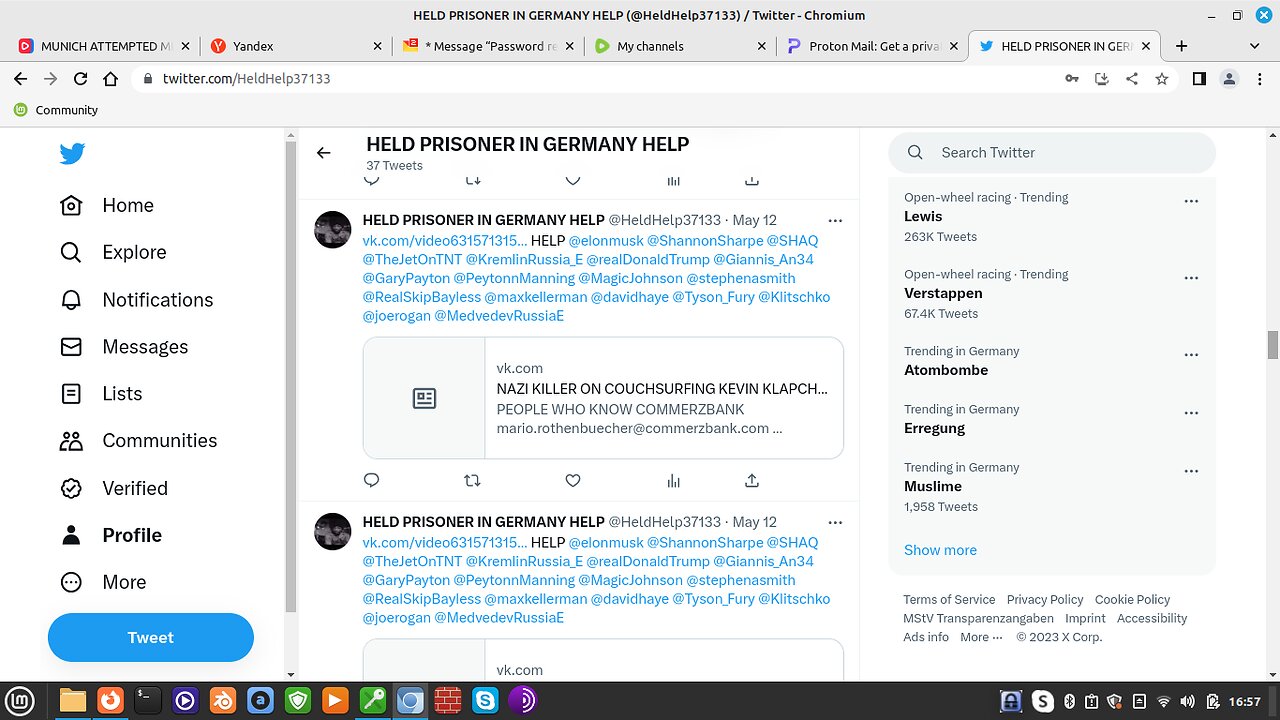Open Cookie Policy footer link
This screenshot has width=1280, height=720.
pos(1132,599)
